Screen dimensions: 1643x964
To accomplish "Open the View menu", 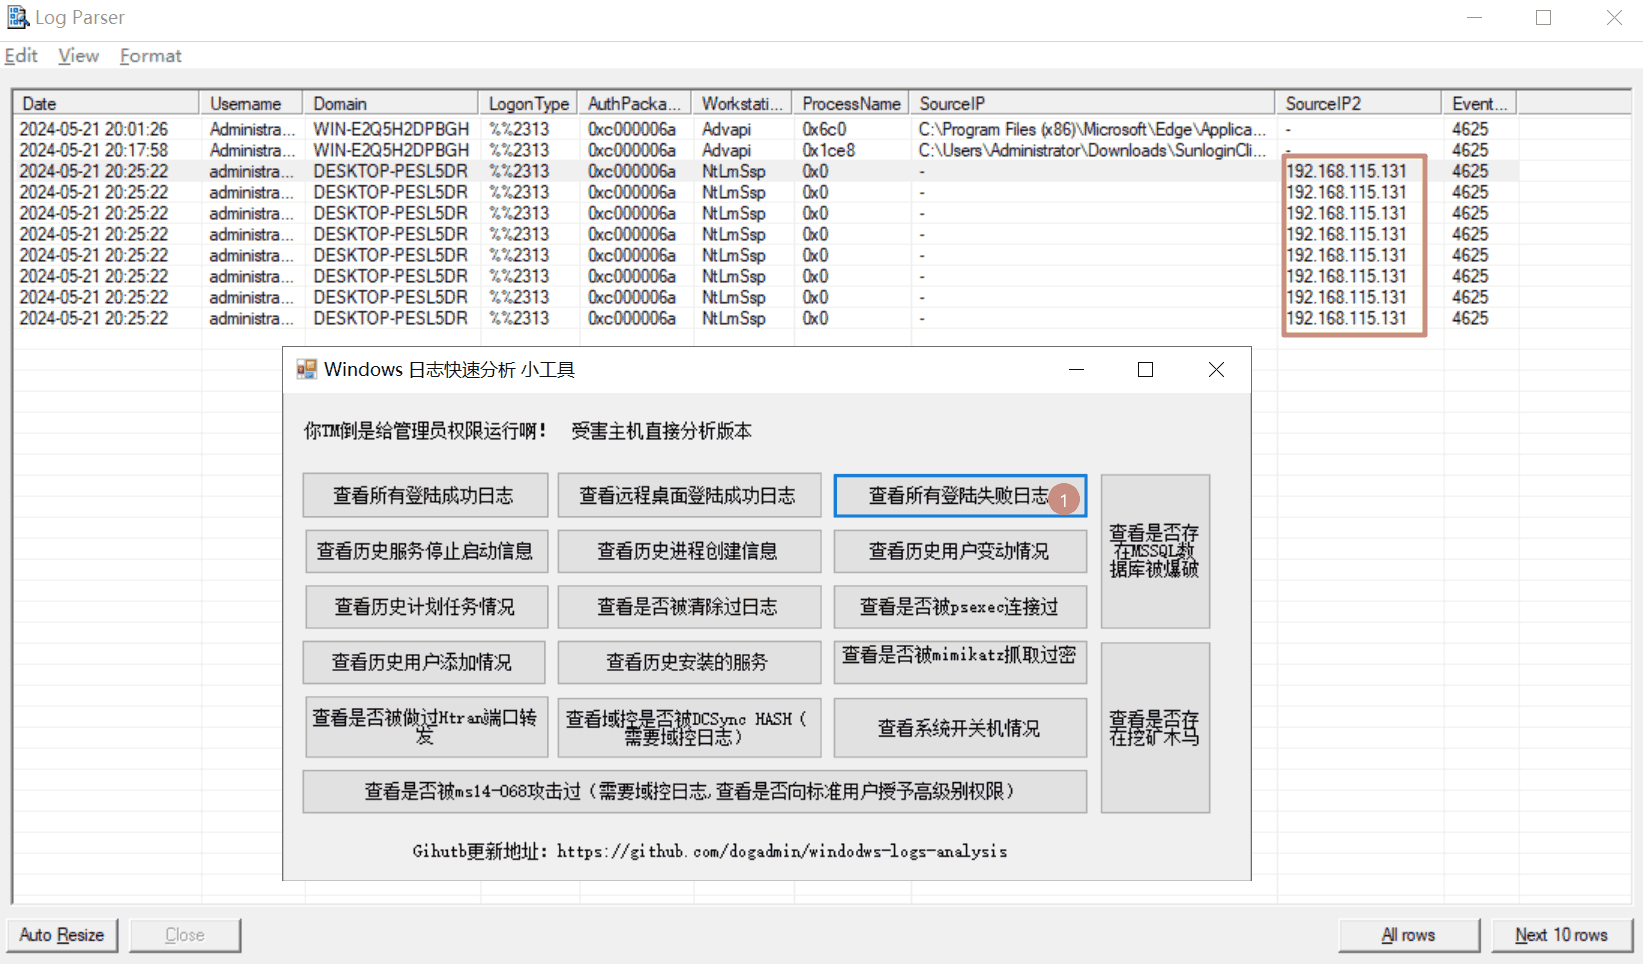I will [x=78, y=56].
